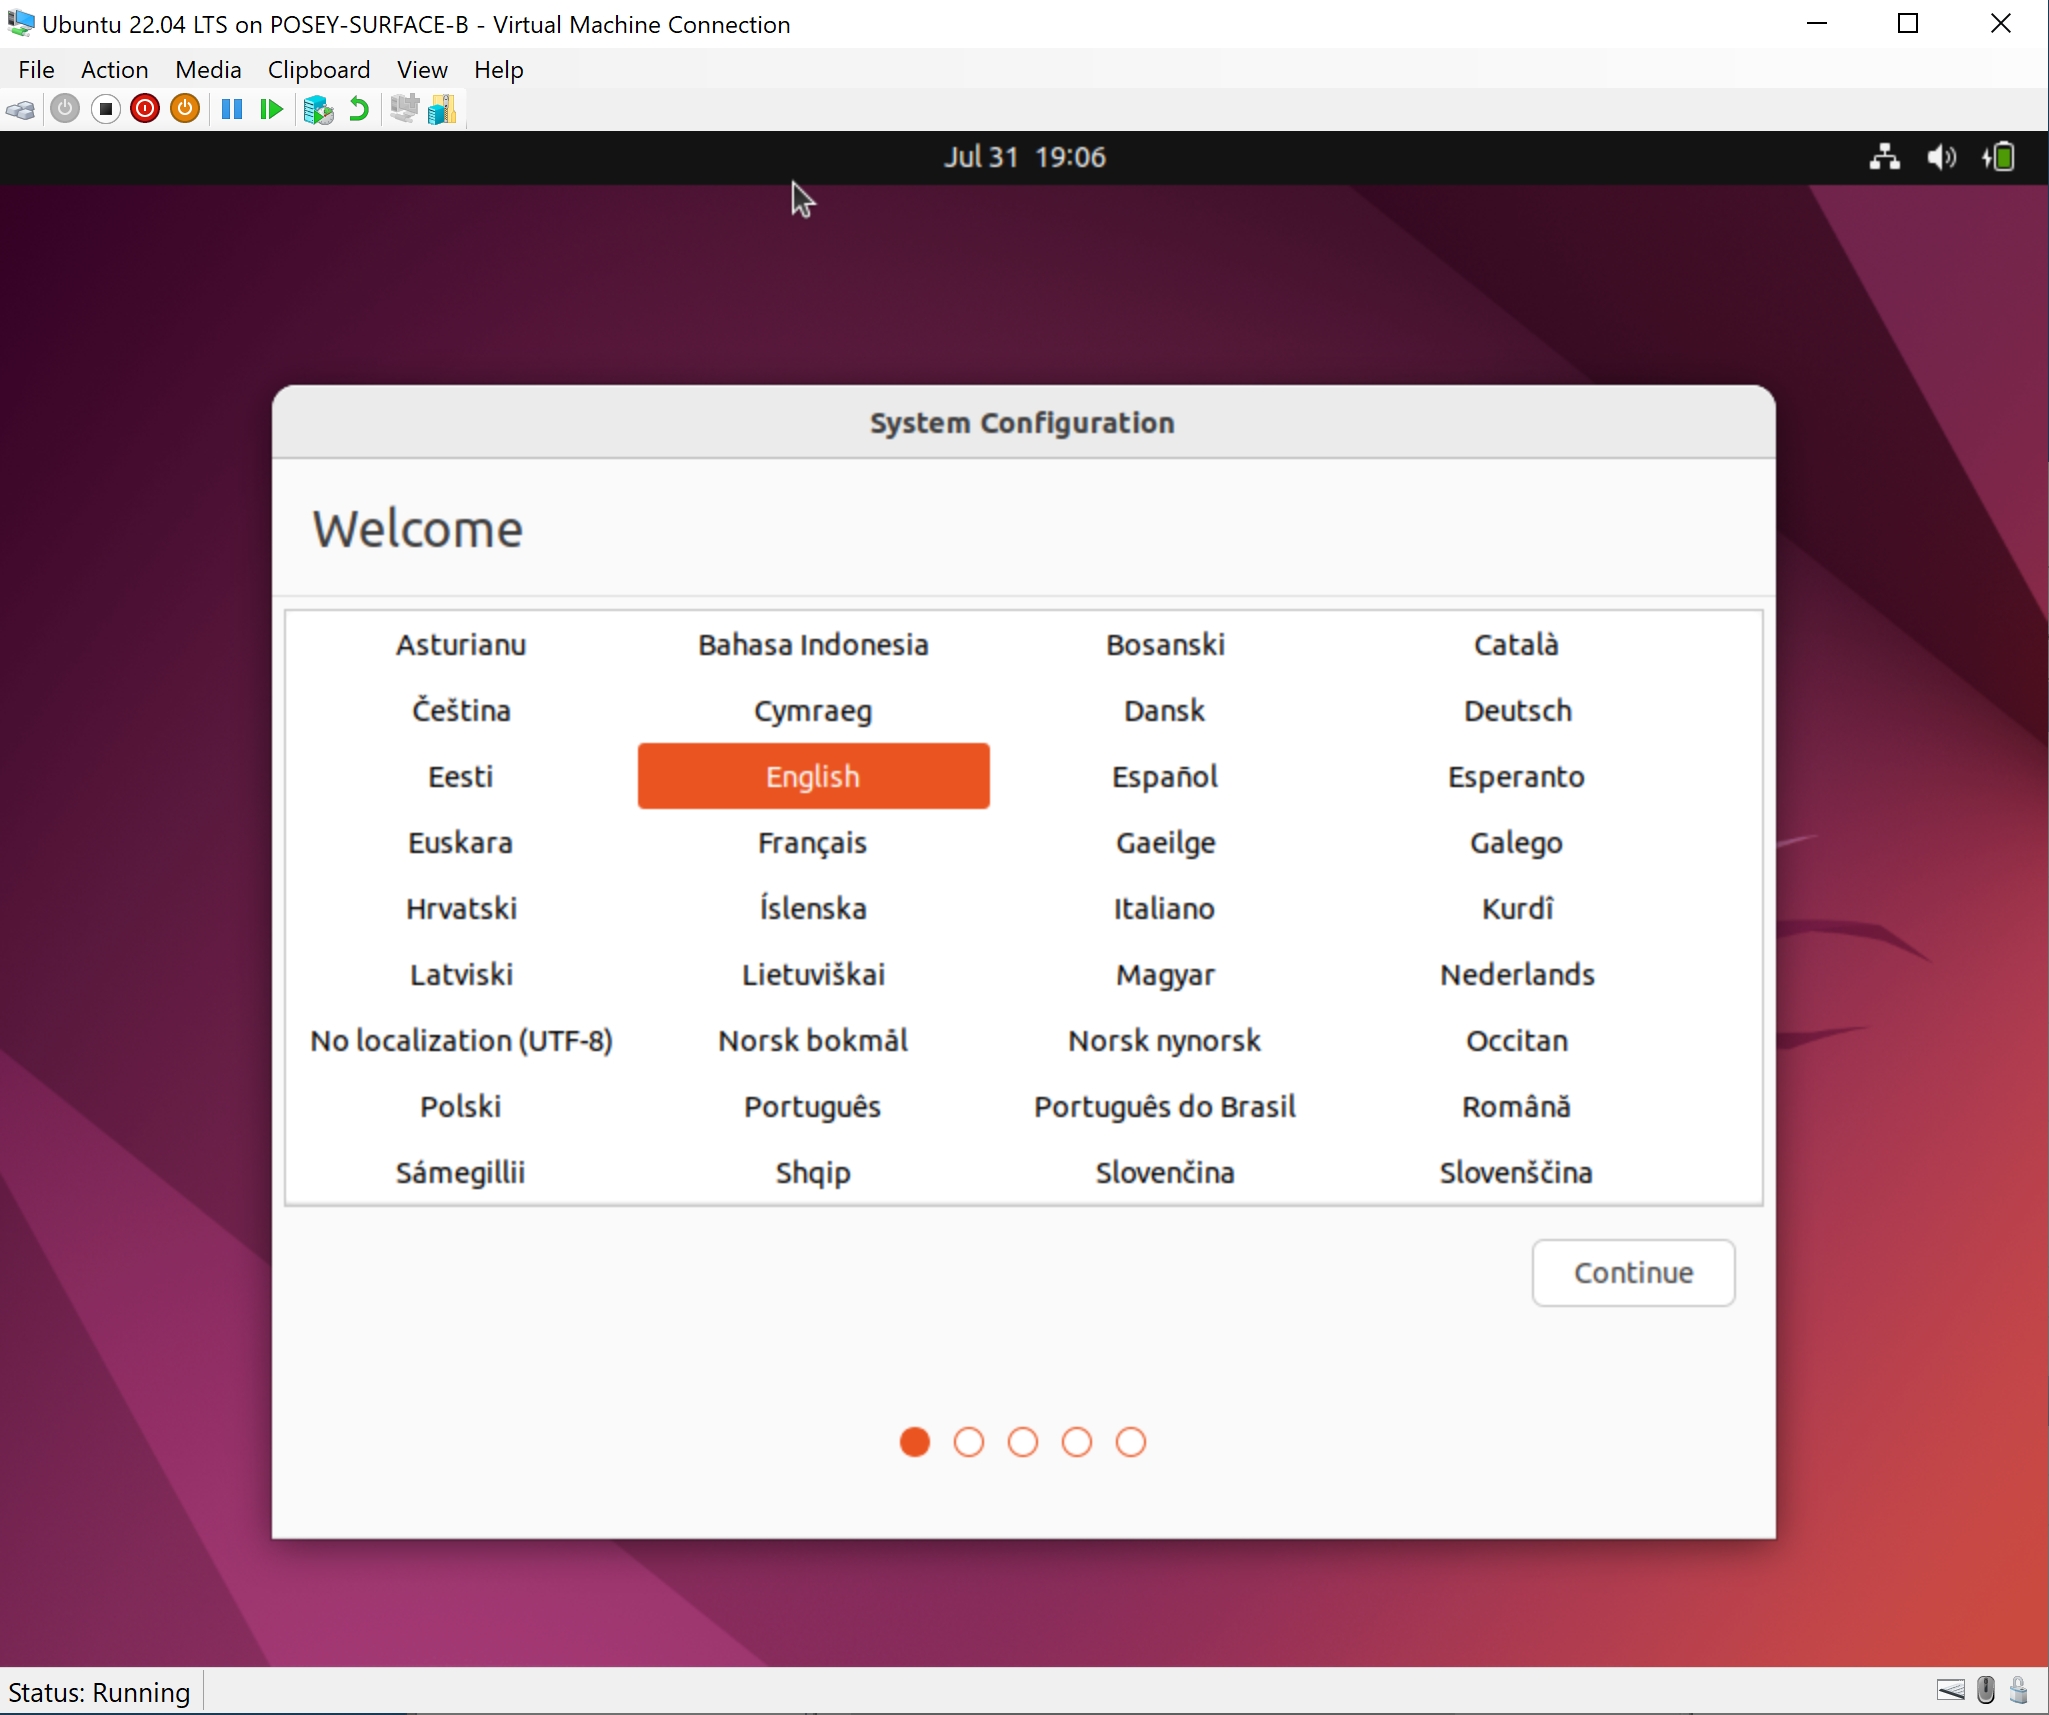Select Deutsch as the language
2049x1715 pixels.
click(x=1516, y=710)
